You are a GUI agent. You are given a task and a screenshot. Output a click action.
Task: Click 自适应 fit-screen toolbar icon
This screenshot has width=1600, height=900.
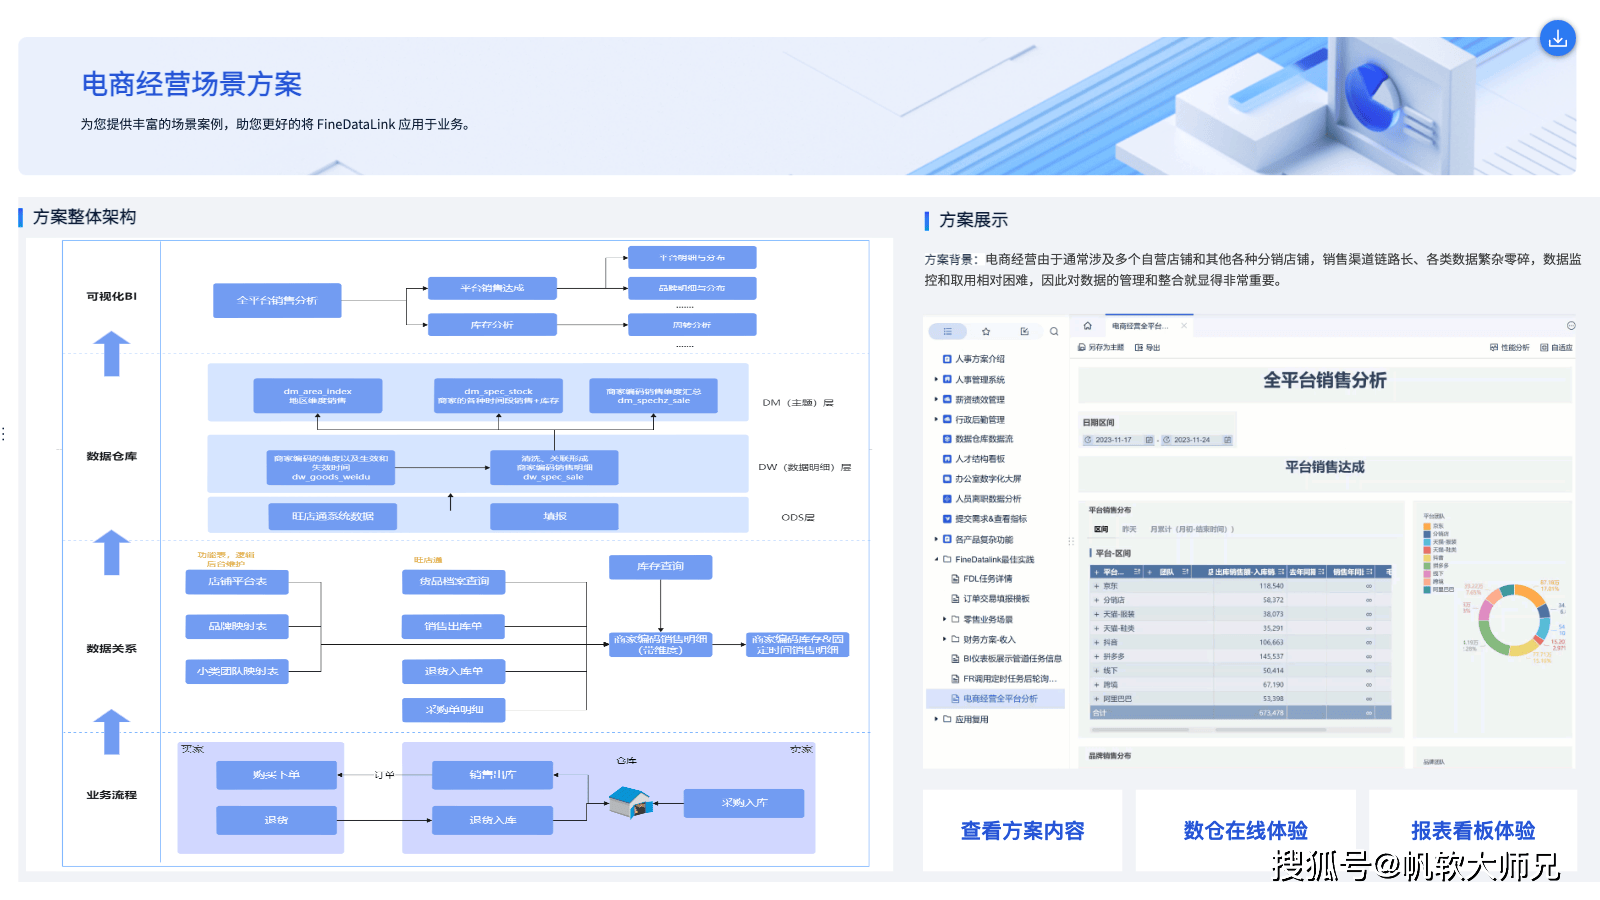[1556, 348]
